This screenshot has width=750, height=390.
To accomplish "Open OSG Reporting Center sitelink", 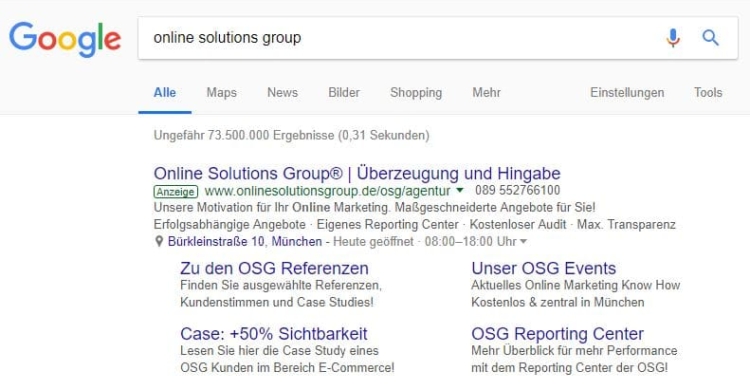I will [557, 334].
